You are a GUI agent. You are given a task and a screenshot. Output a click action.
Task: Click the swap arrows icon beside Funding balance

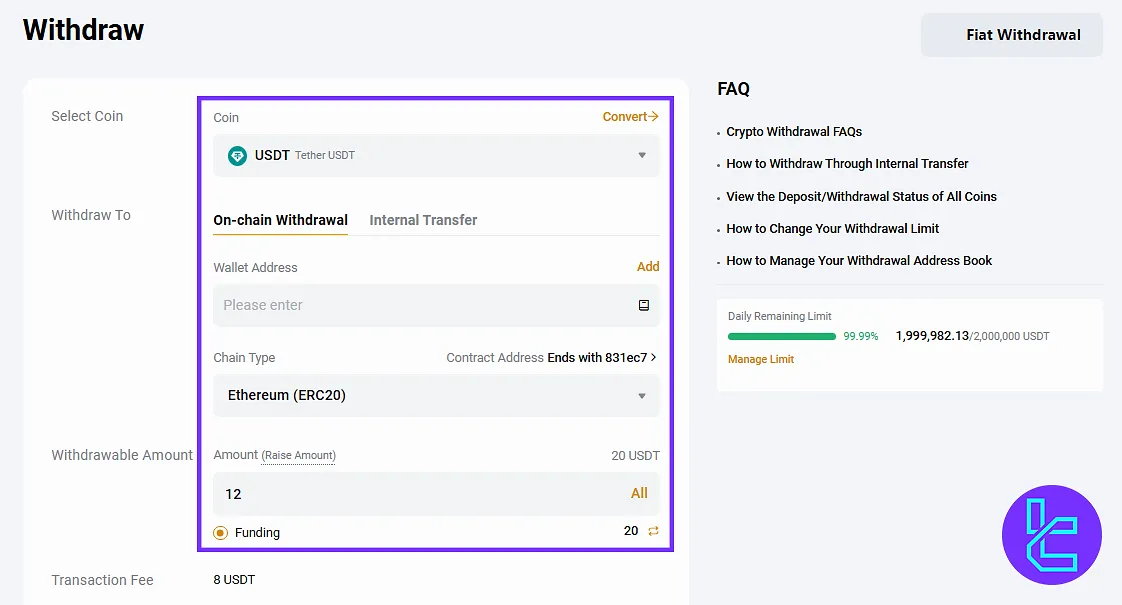coord(653,531)
